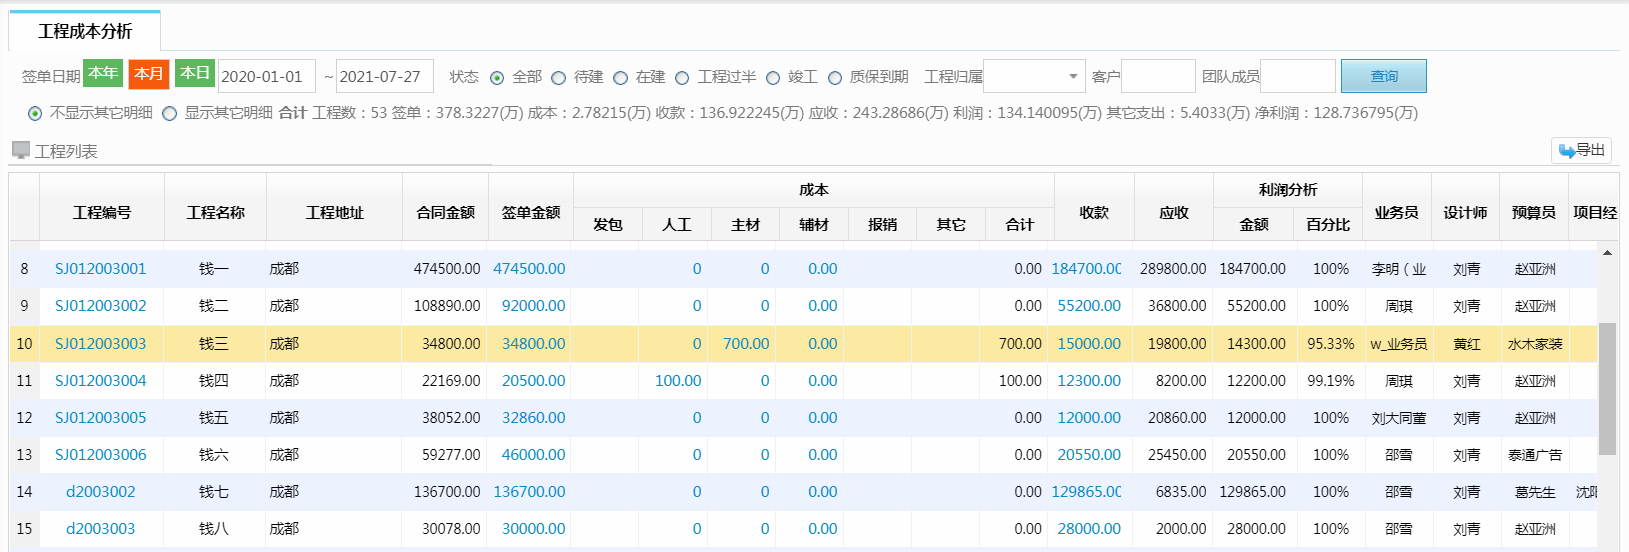The image size is (1629, 552).
Task: Select the 待建 status radio button
Action: (x=559, y=78)
